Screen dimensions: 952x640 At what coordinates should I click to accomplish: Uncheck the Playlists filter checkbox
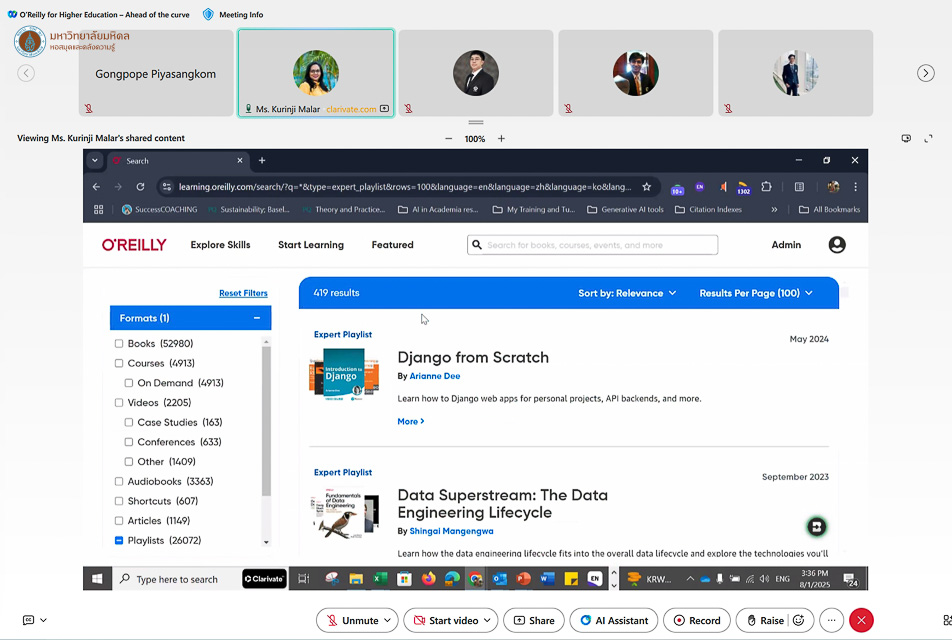tap(119, 541)
